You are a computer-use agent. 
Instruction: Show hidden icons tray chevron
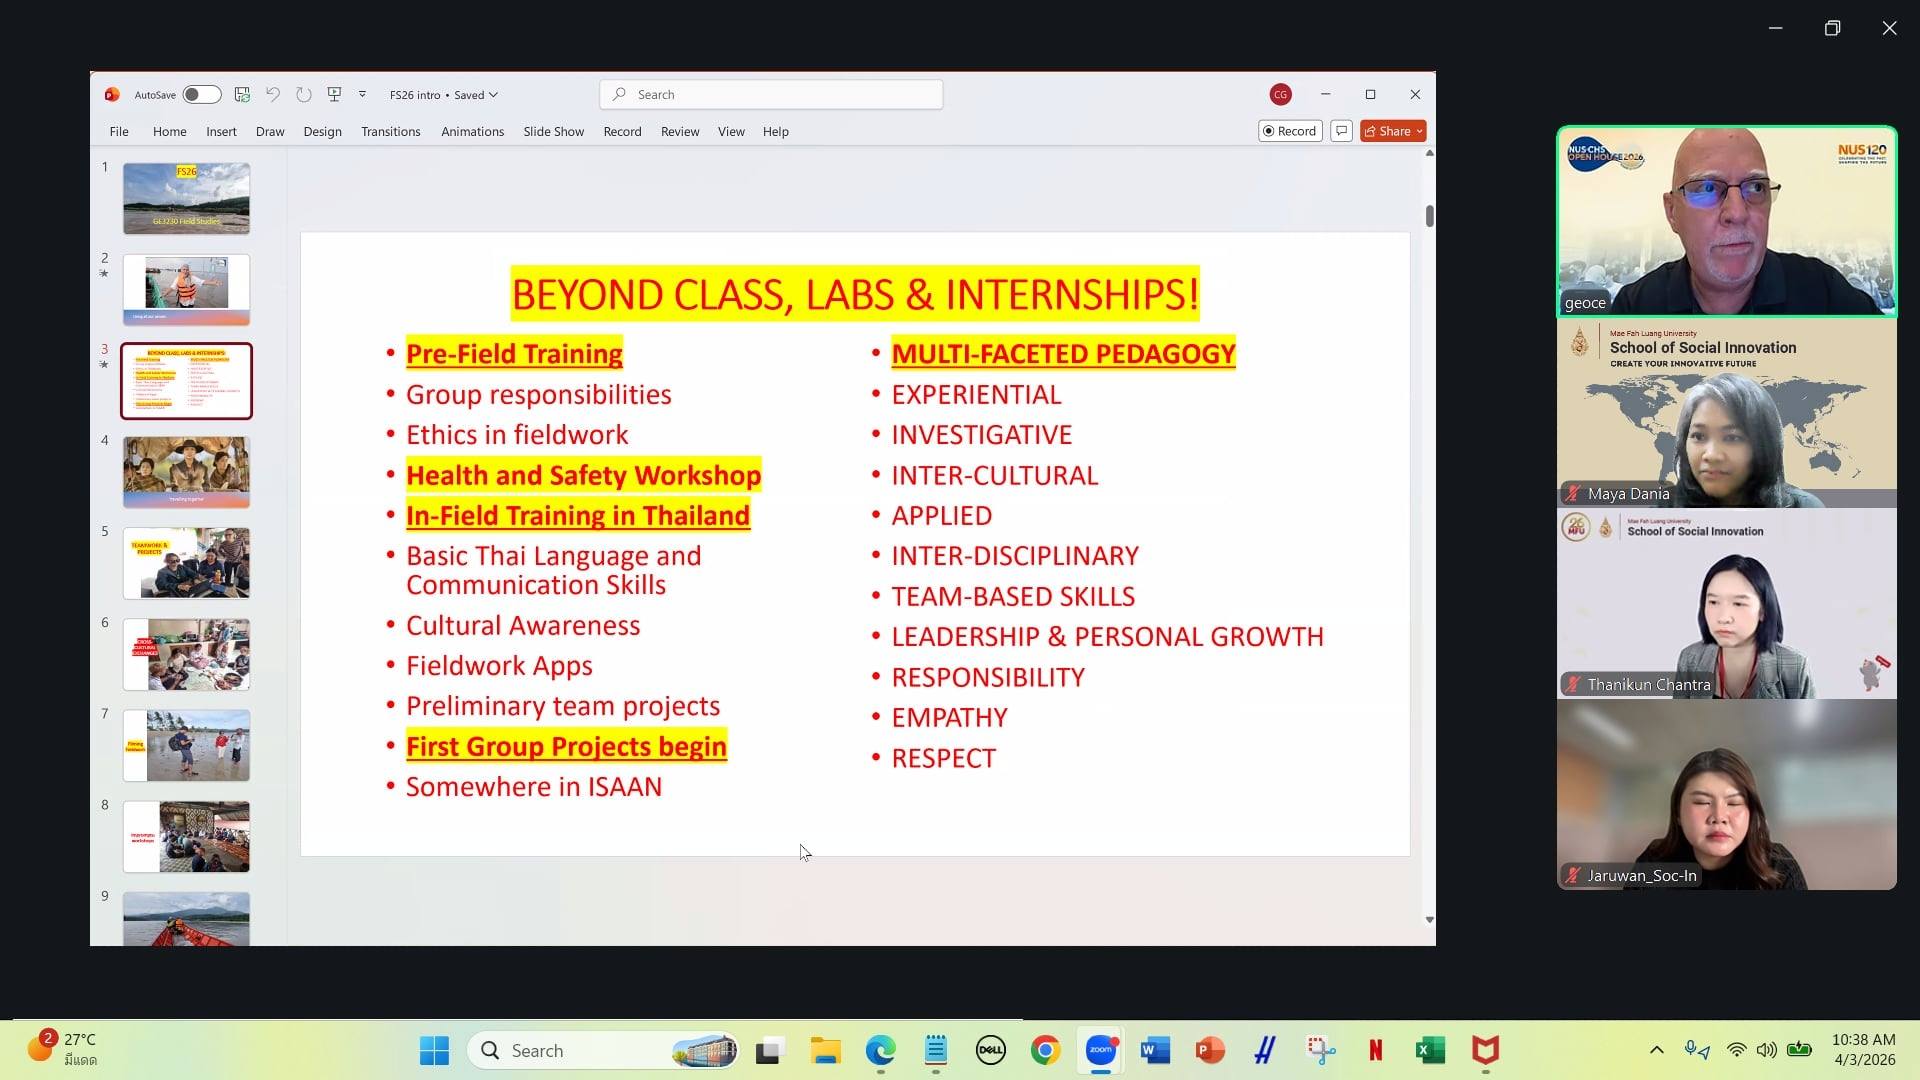(1657, 1050)
